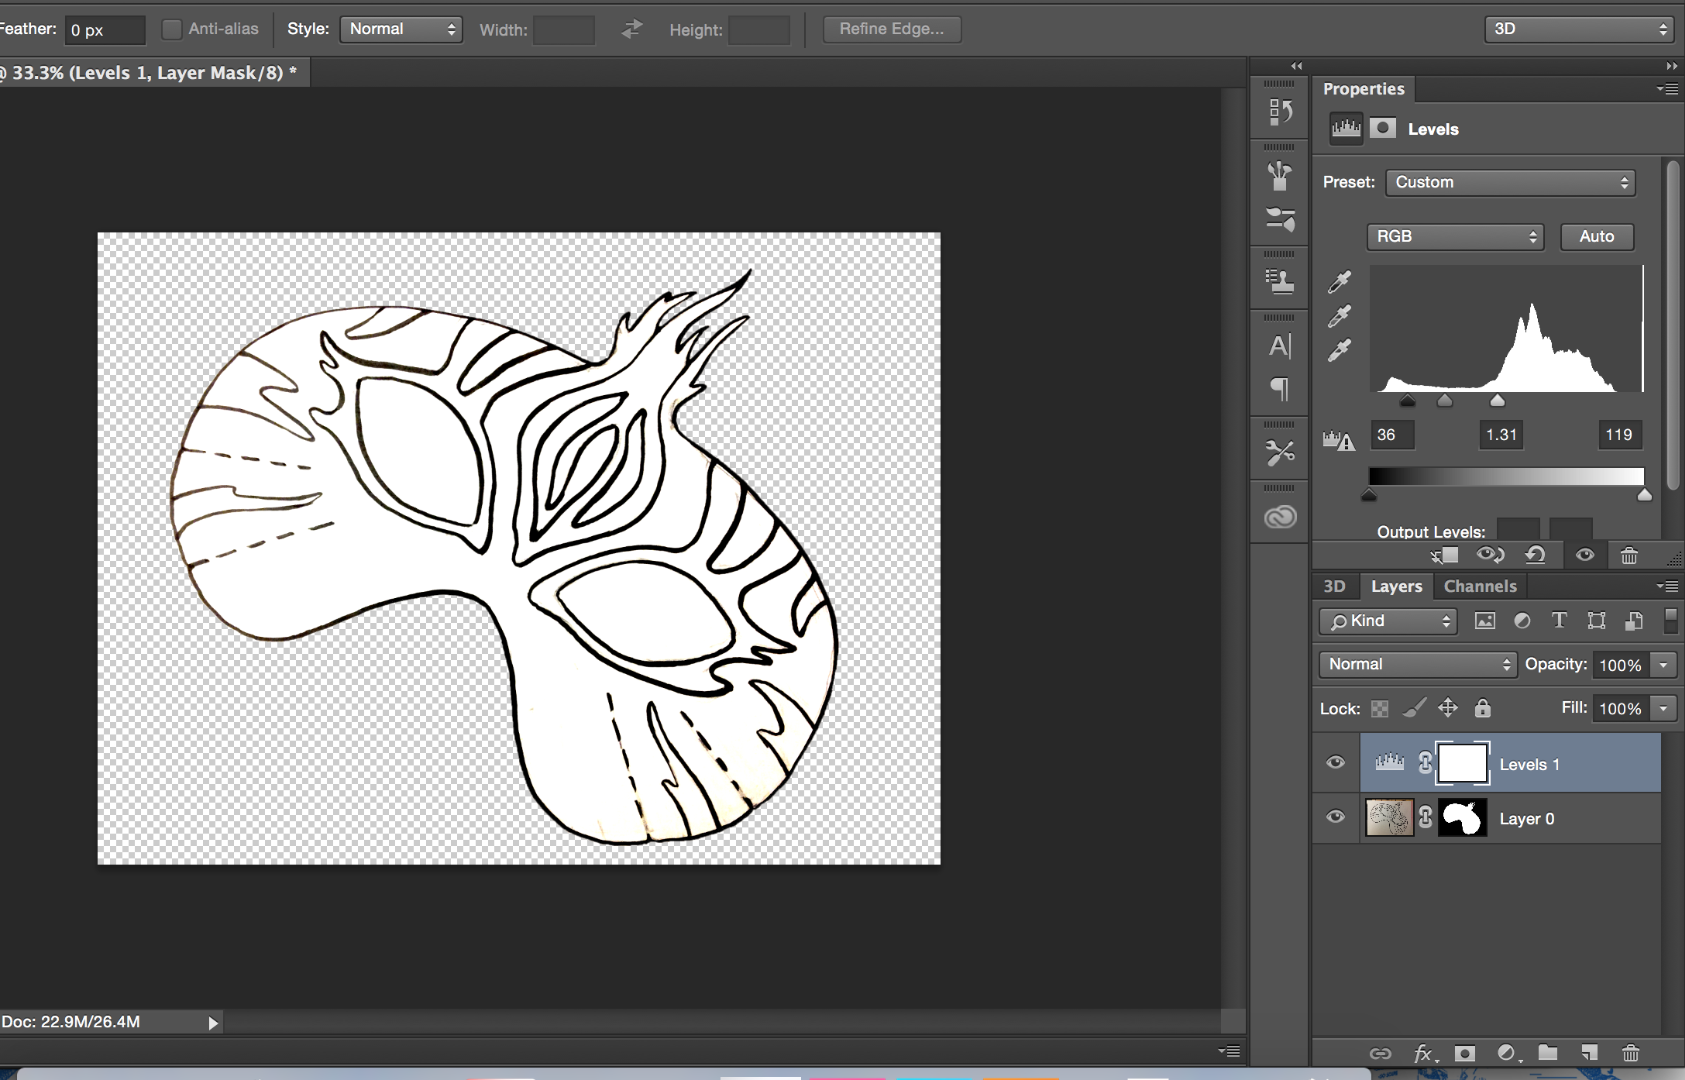
Task: Select the white point eyedropper in Levels
Action: (1340, 348)
